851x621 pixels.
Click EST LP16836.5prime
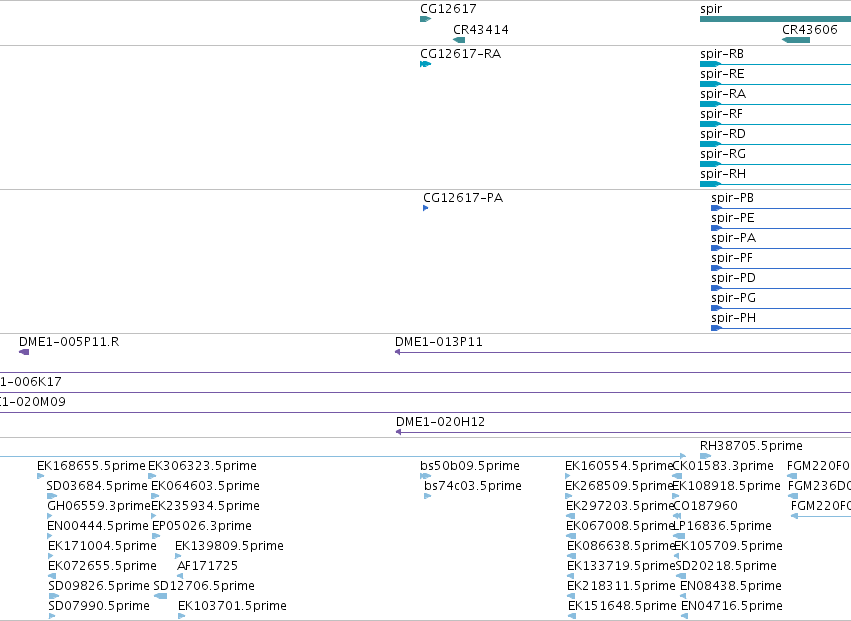(722, 527)
